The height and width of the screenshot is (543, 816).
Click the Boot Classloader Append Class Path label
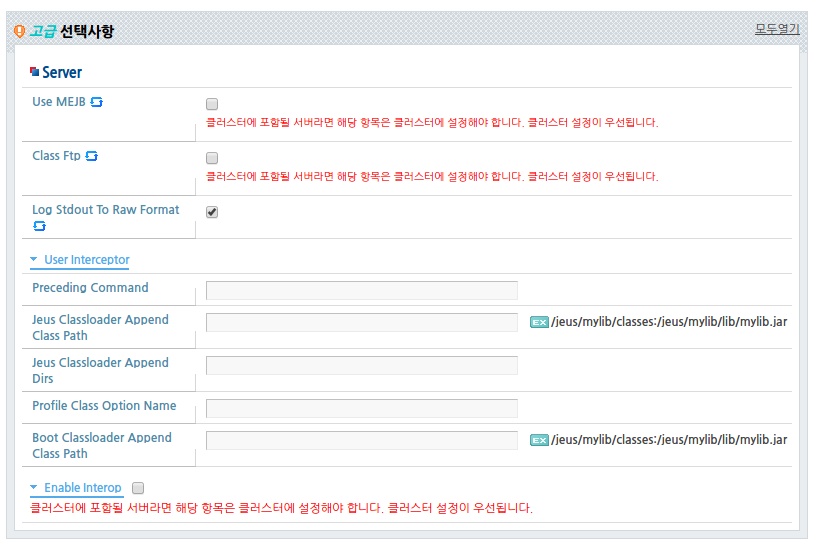(101, 446)
